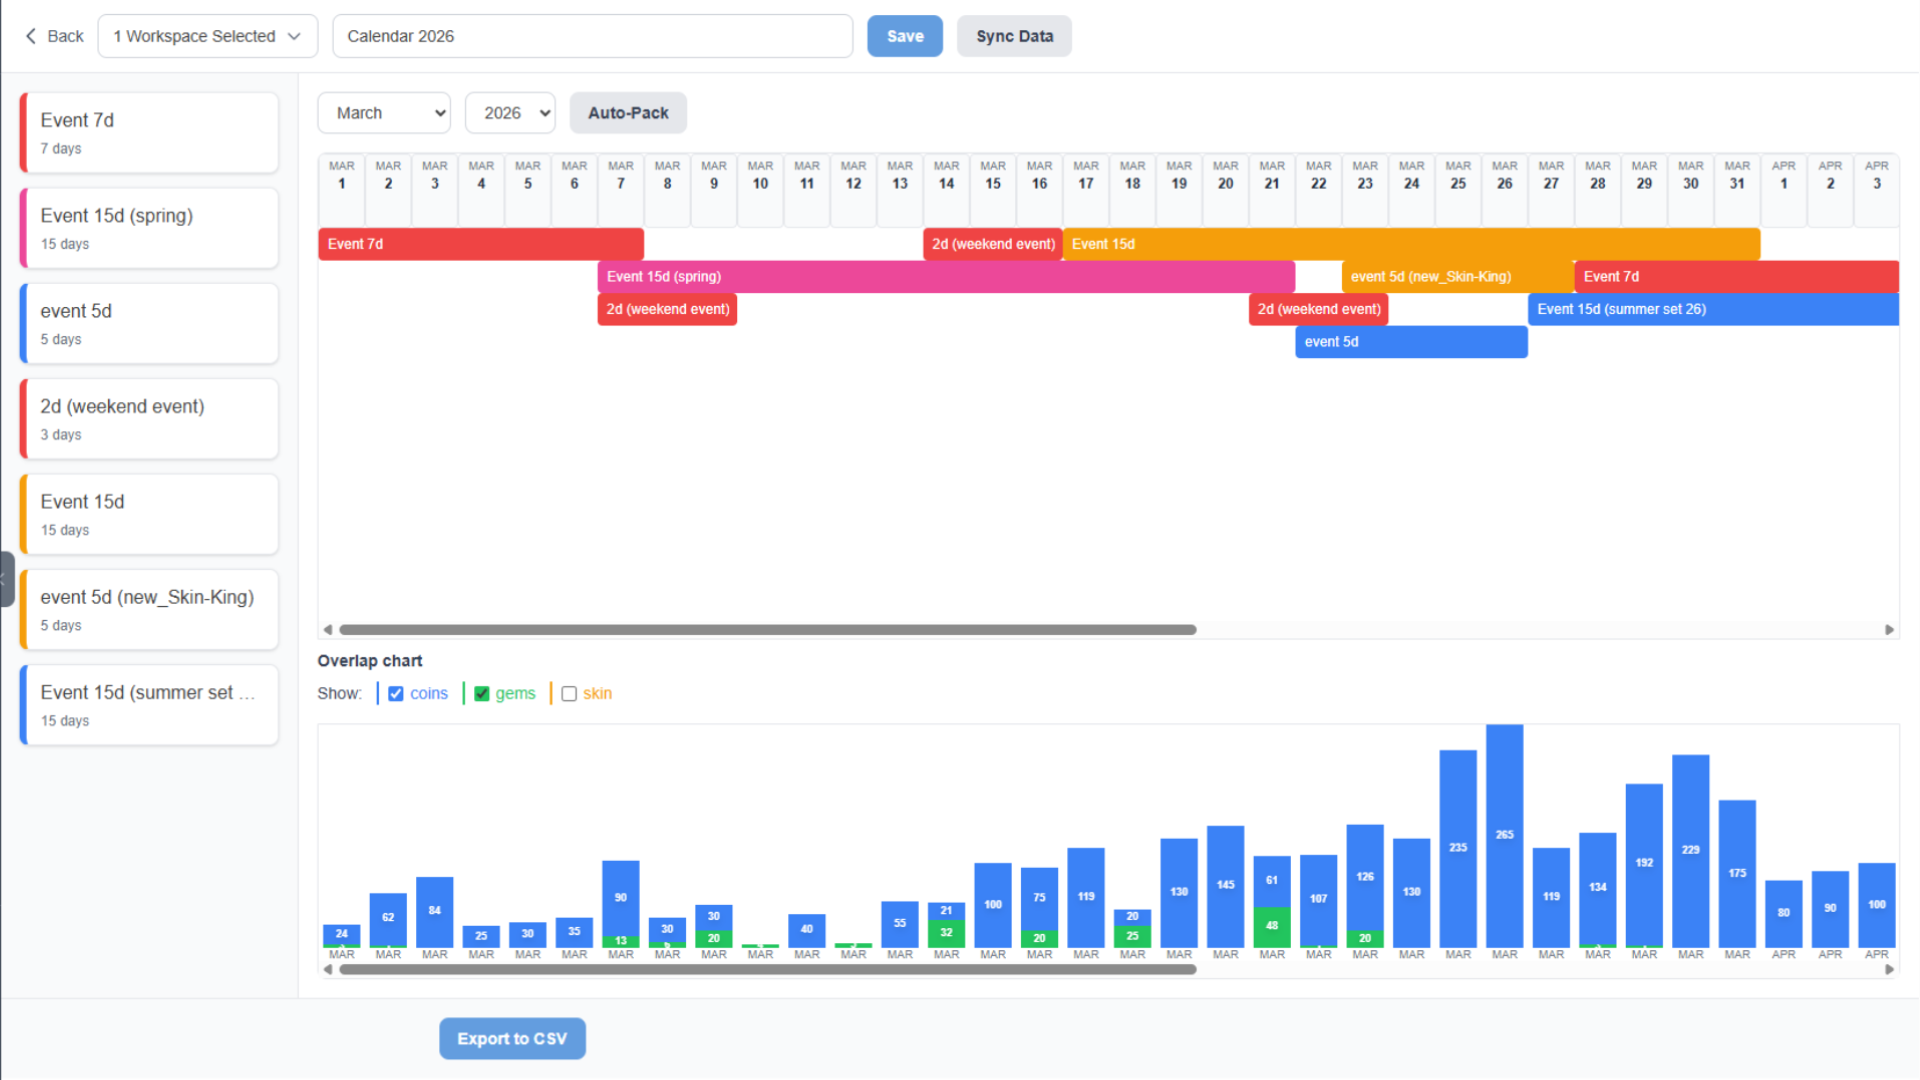Enable the skin checkbox in overlap chart

(x=569, y=693)
